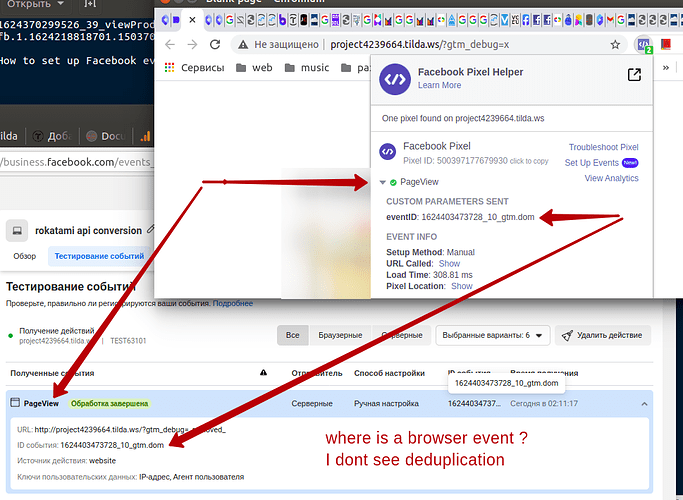Screen dimensions: 683x500
Task: Click the Not Secure warning triangle icon
Action: [243, 44]
